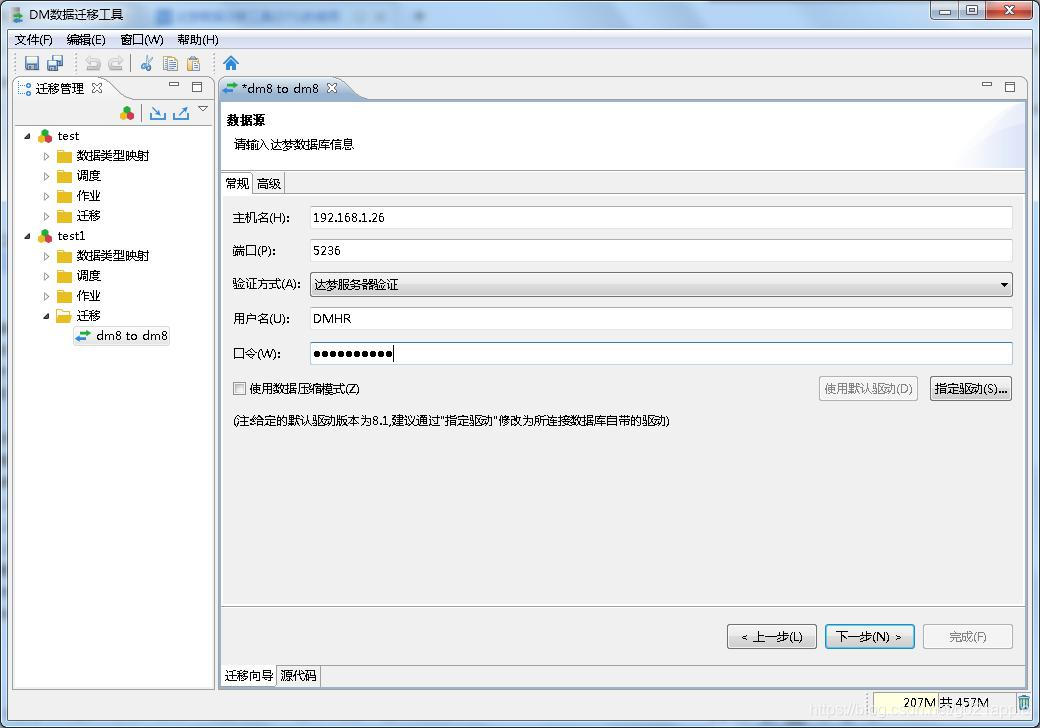Screen dimensions: 1040x728
Task: Select test1 project label
Action: (x=71, y=236)
